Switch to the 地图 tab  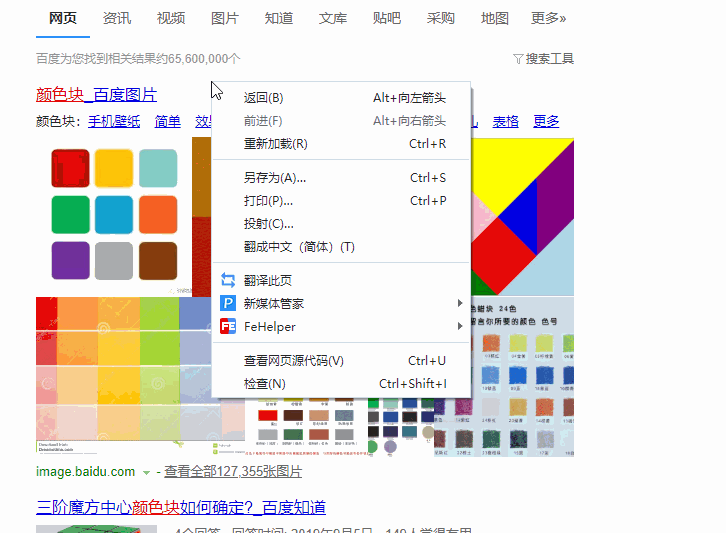[x=494, y=19]
